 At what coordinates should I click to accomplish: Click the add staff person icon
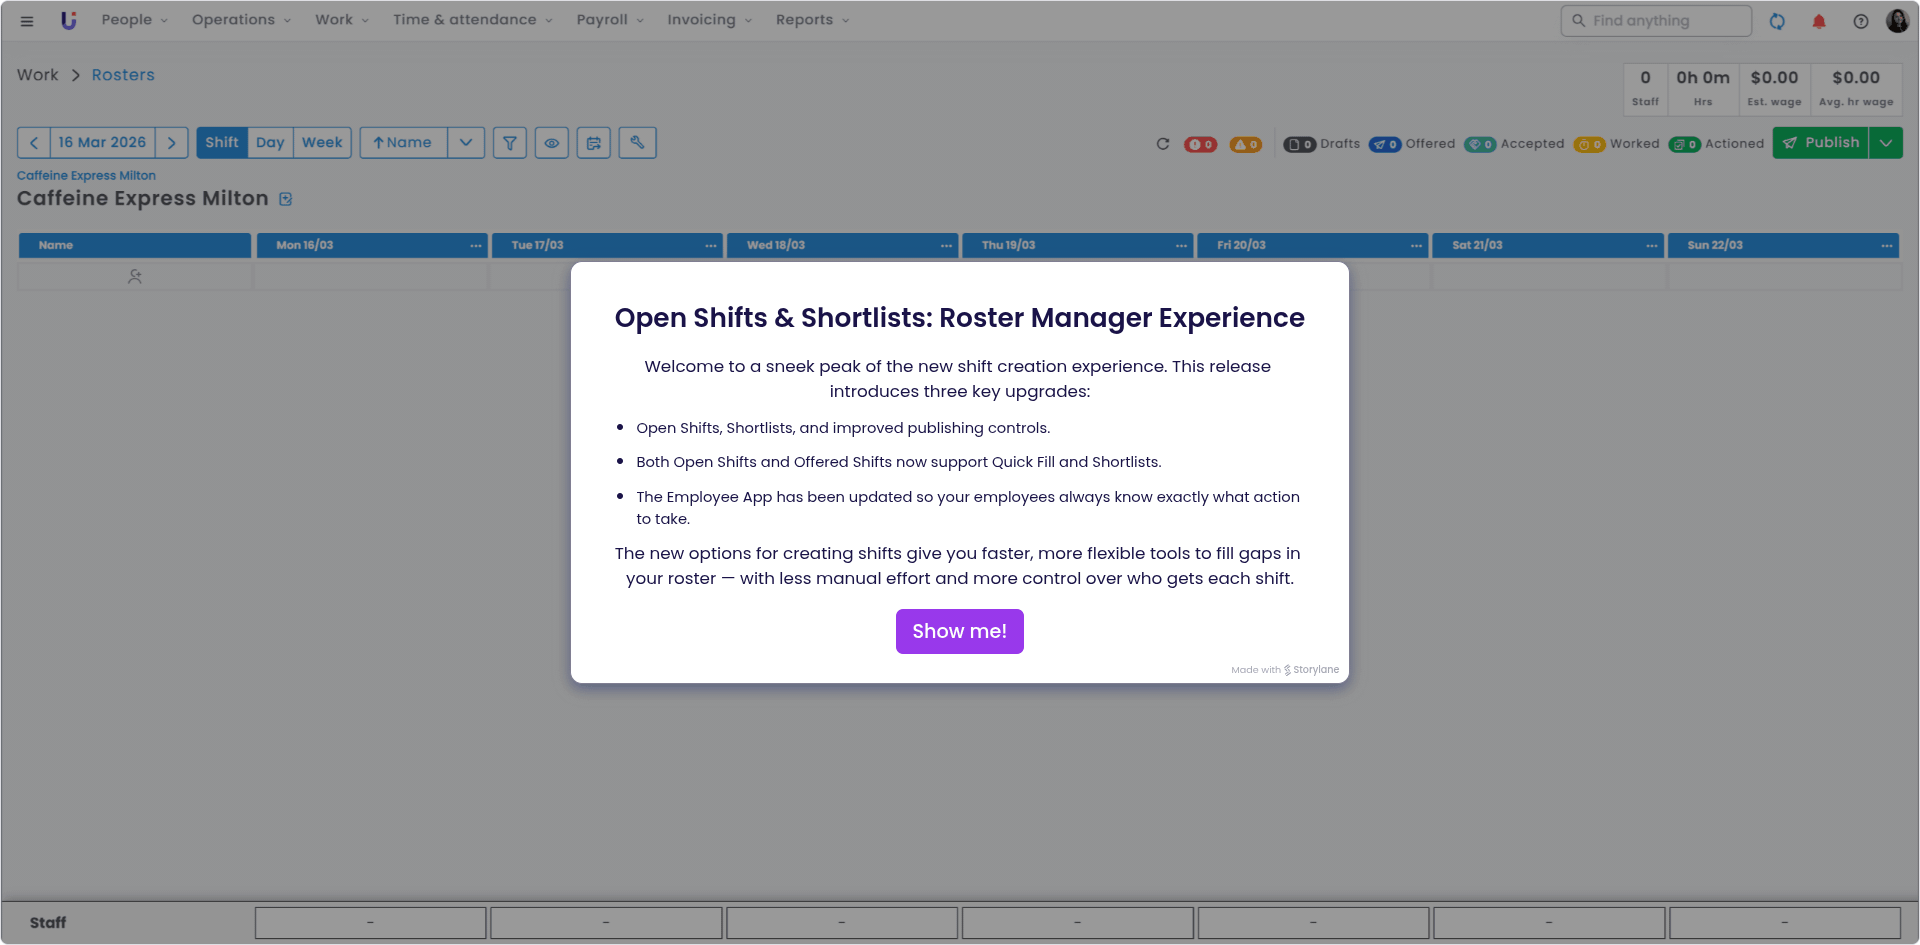135,277
